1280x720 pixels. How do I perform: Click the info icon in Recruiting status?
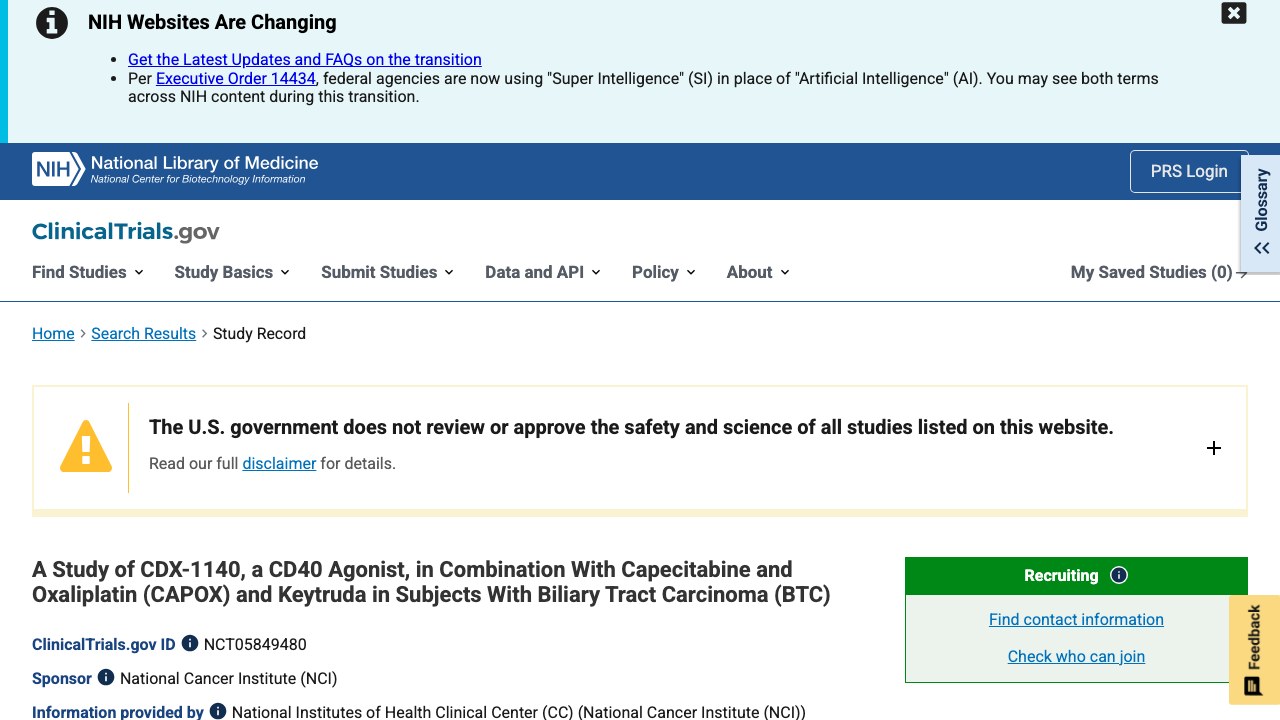(x=1119, y=575)
